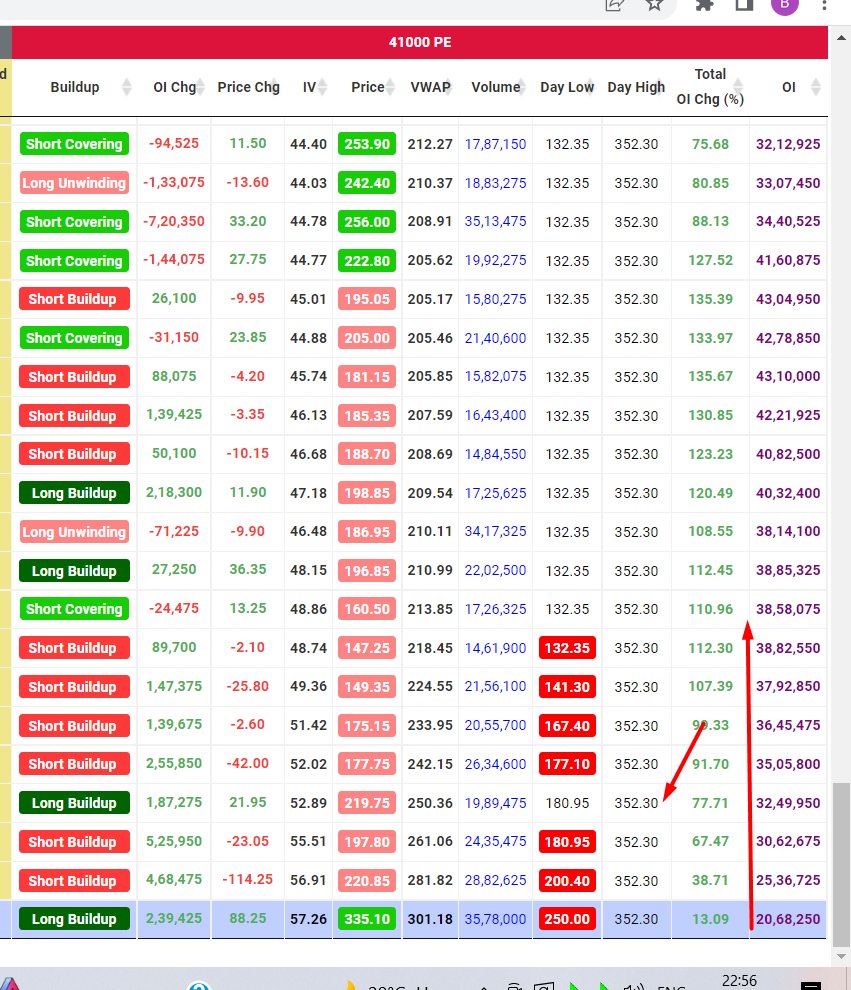Image resolution: width=851 pixels, height=990 pixels.
Task: Click the Price Chg column header
Action: pyautogui.click(x=248, y=87)
